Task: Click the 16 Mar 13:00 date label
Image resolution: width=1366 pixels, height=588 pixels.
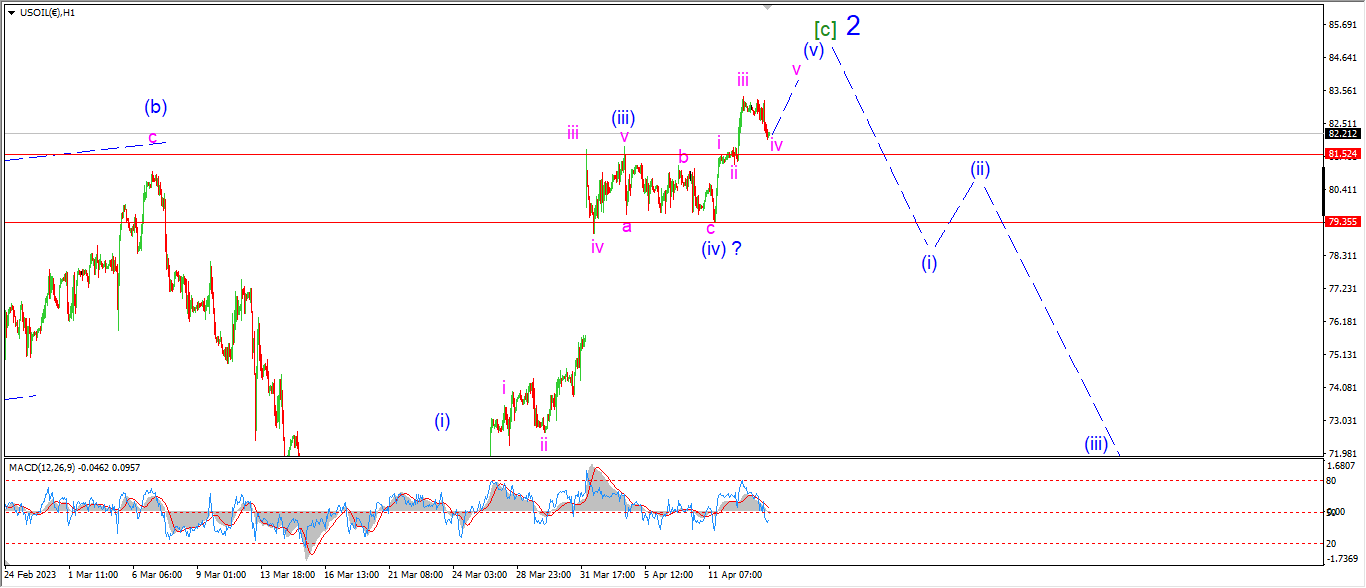Action: click(349, 575)
